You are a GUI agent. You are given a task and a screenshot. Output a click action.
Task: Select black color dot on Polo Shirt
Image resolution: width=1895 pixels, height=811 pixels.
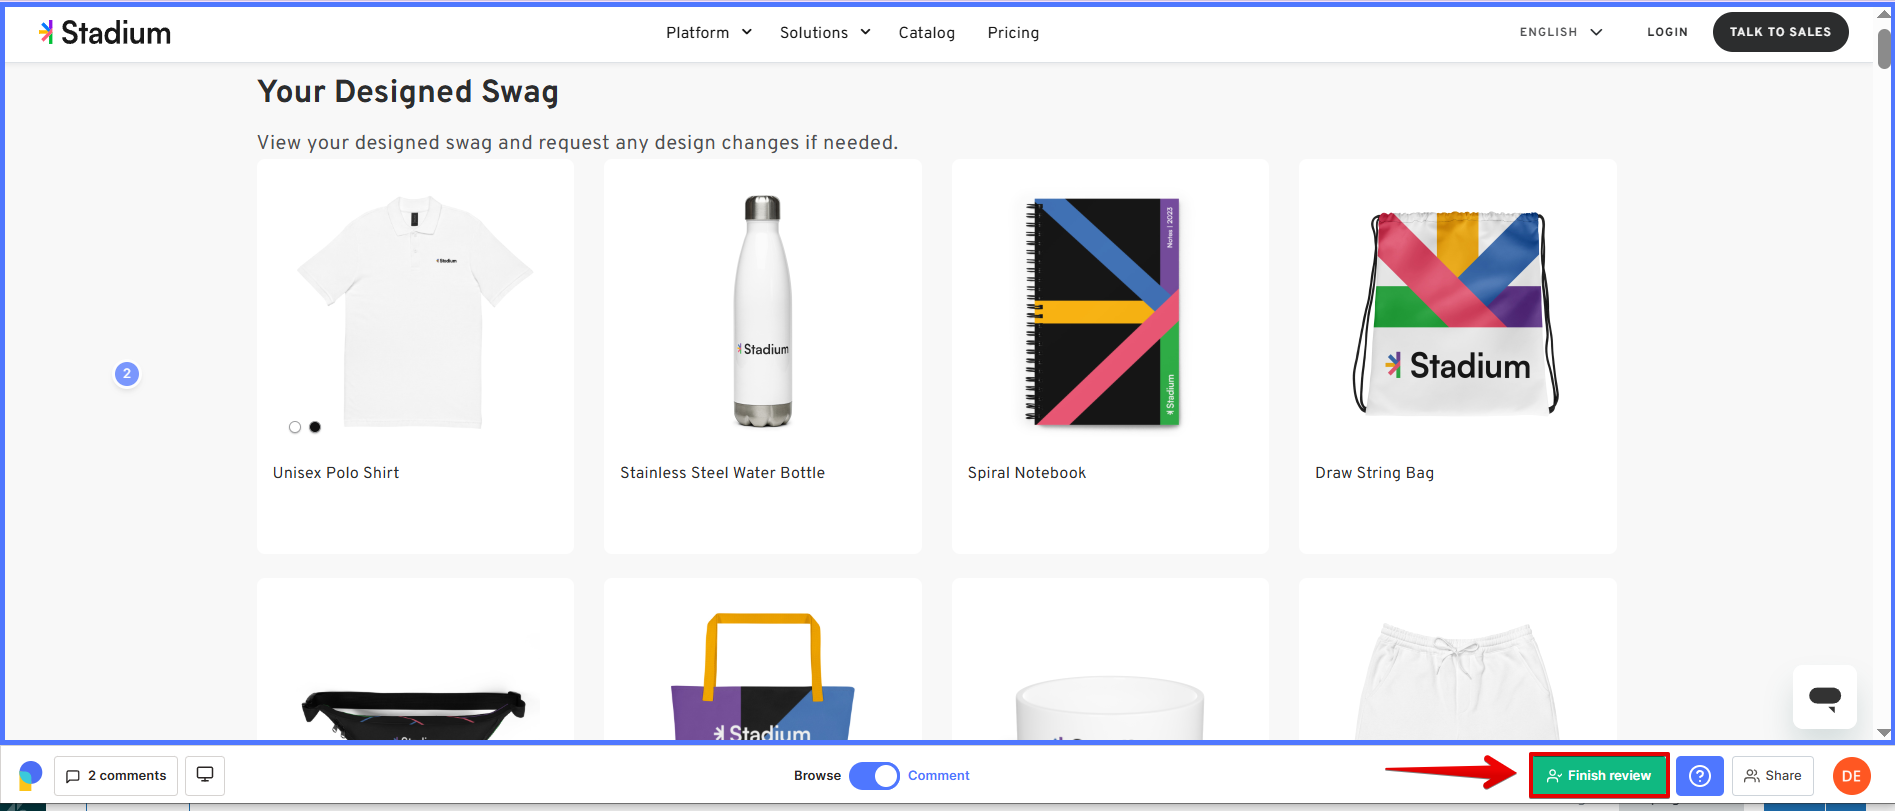coord(315,427)
